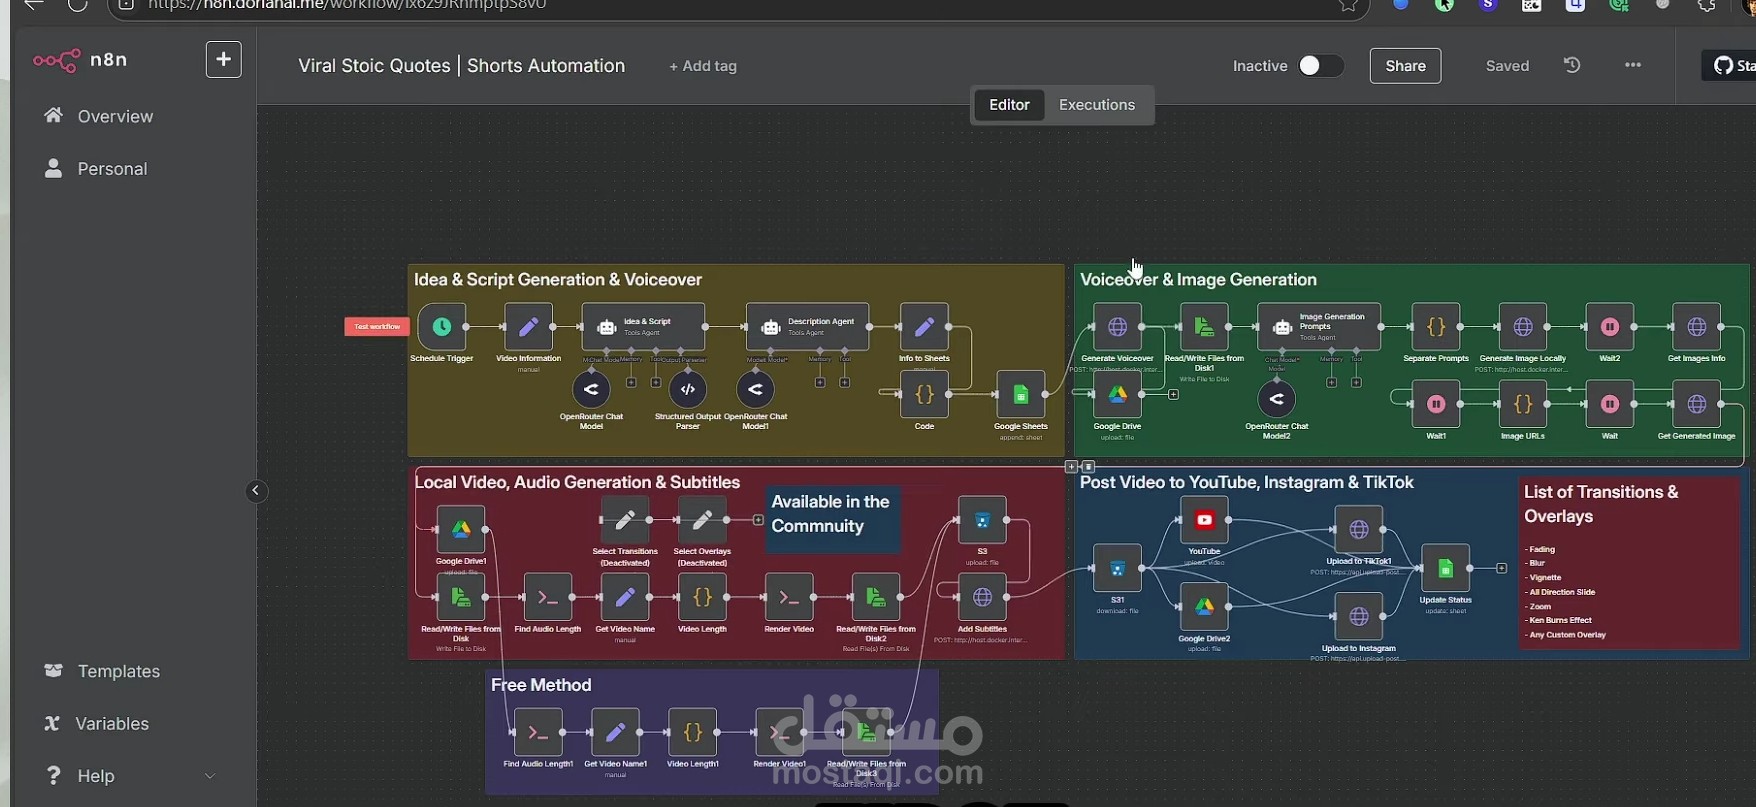Select the OpenRouter Chat Model2 node
The image size is (1756, 807).
[x=1276, y=399]
